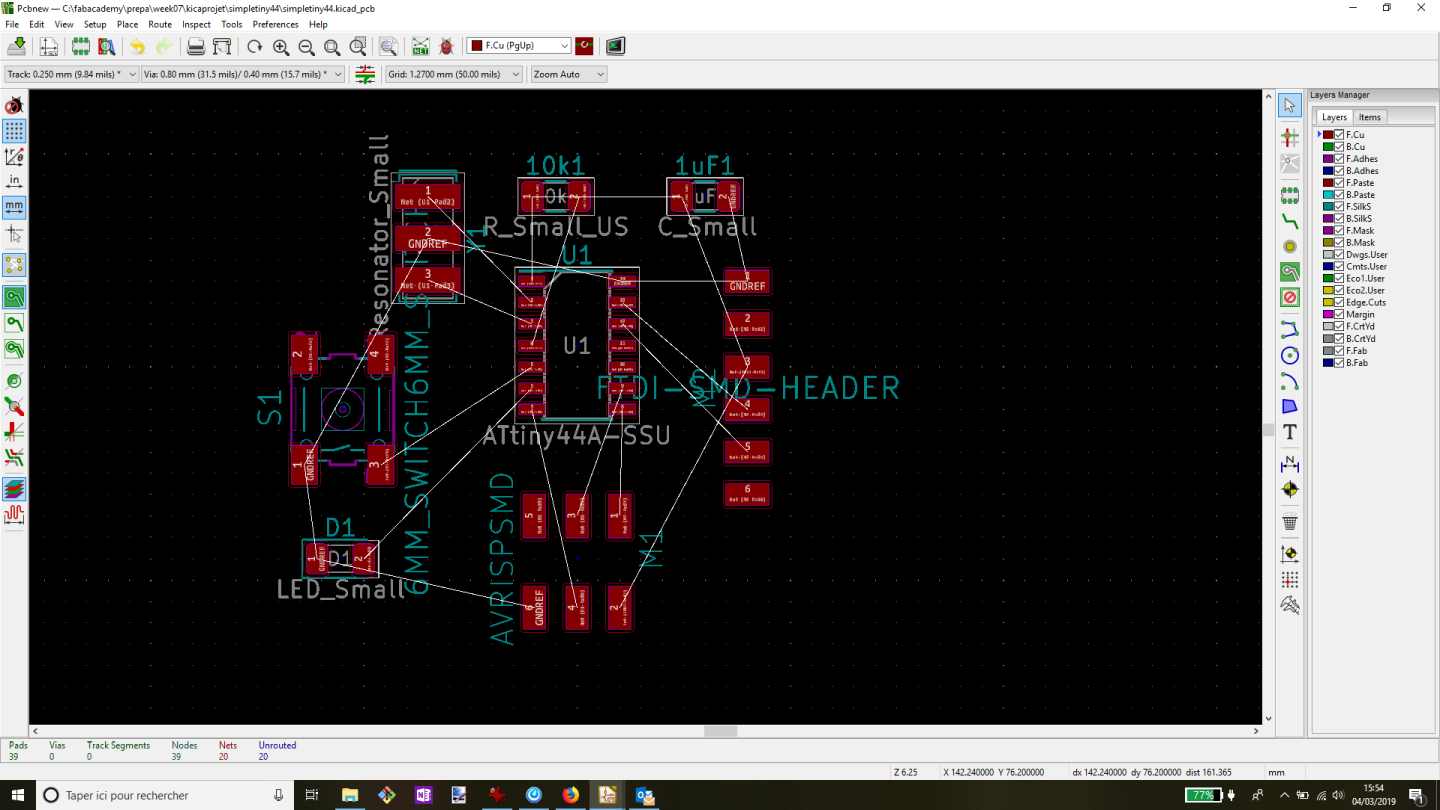Viewport: 1440px width, 810px height.
Task: Click the F.Paste layer color swatch
Action: (x=1328, y=183)
